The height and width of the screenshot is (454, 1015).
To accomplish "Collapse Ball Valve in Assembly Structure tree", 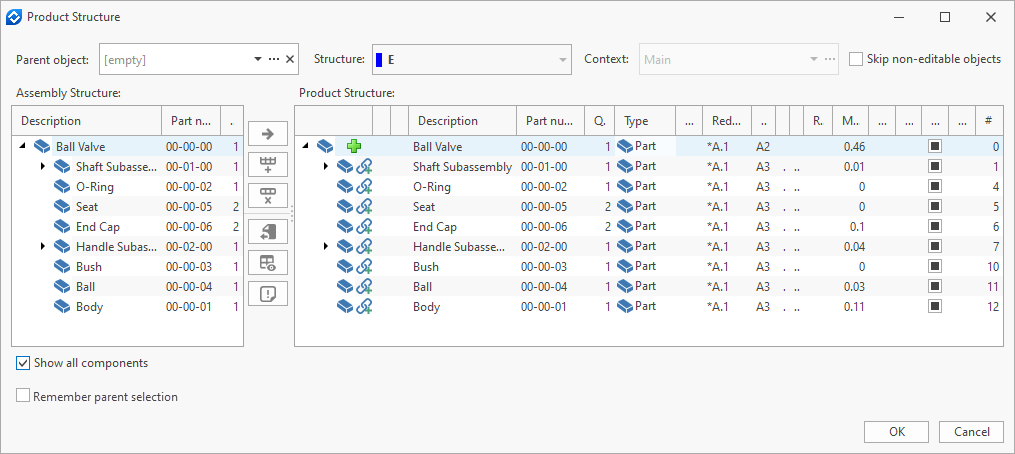I will [23, 146].
